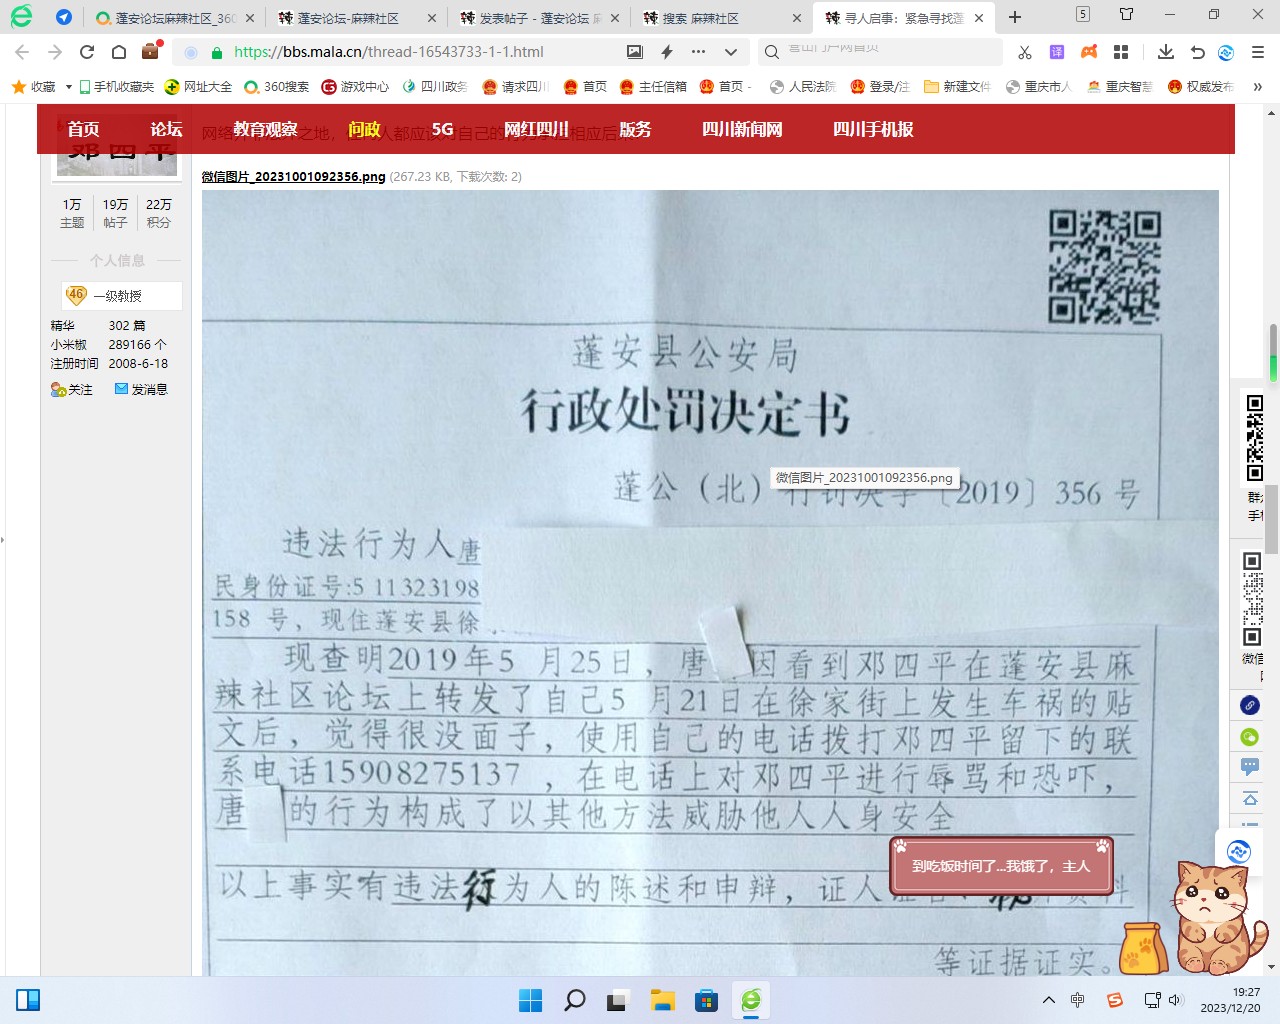Click the back-to-top arrow icon in sidebar
The width and height of the screenshot is (1280, 1024).
[x=1250, y=799]
